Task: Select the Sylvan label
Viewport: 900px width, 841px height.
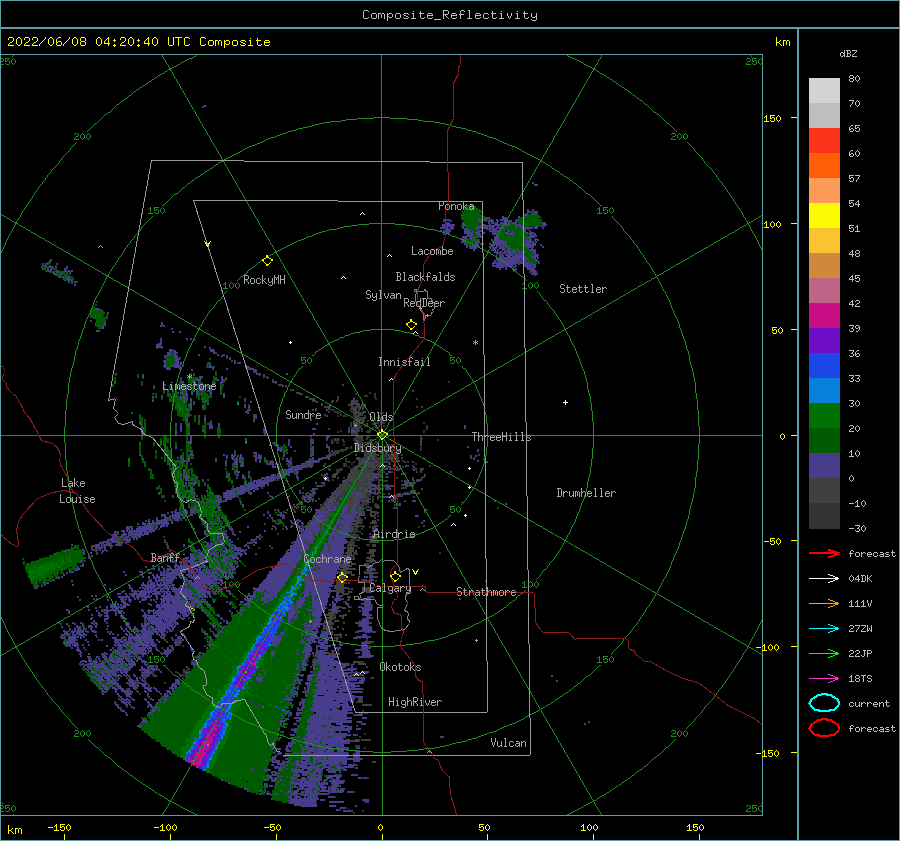Action: (x=383, y=295)
